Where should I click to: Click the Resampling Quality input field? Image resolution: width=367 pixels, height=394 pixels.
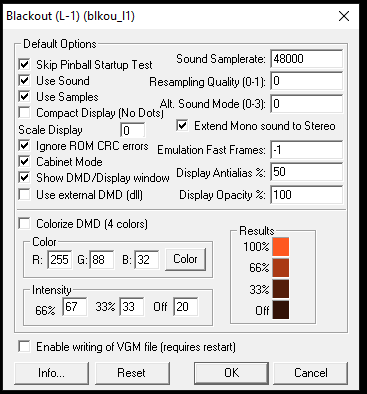(306, 81)
